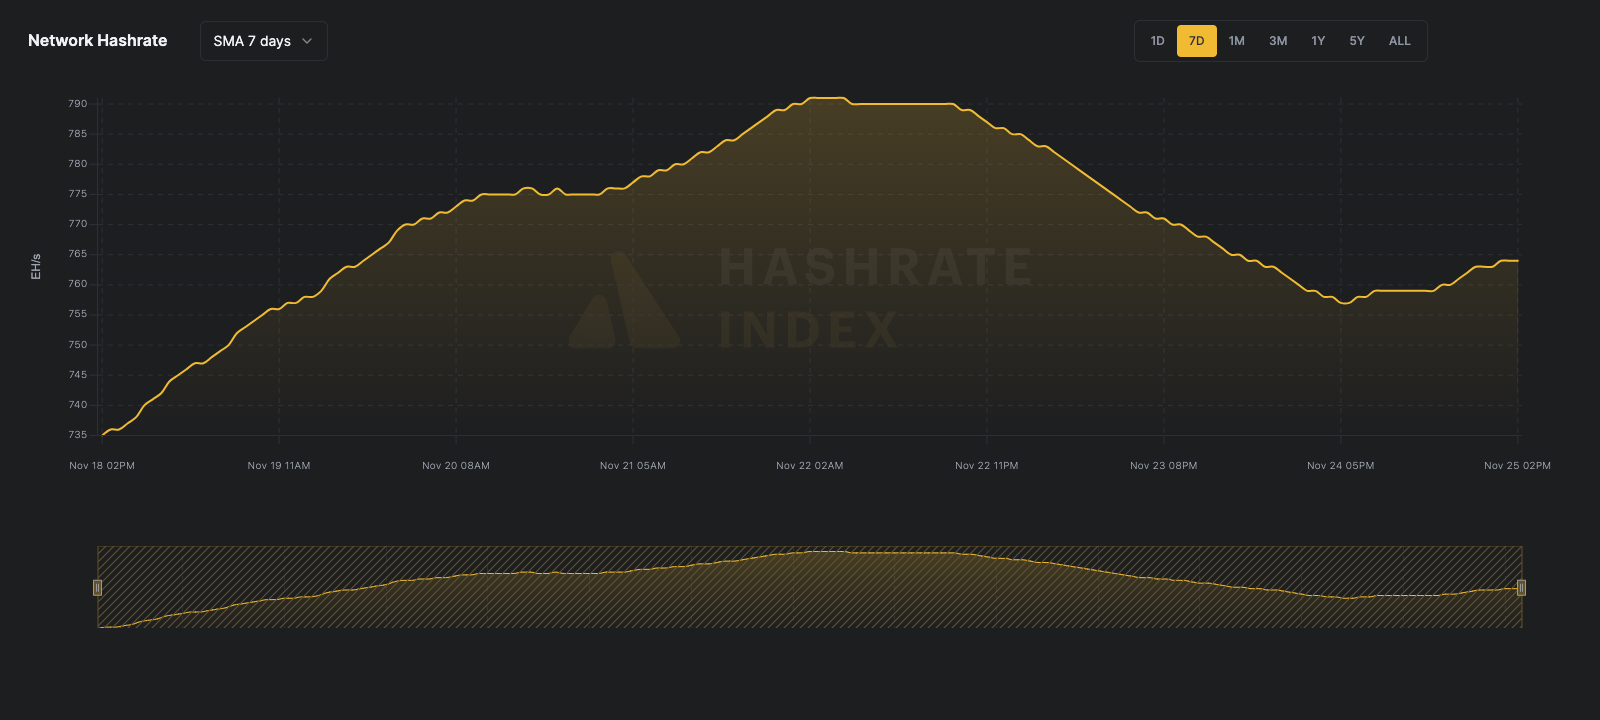Viewport: 1600px width, 720px height.
Task: Select the 7D time range tab
Action: click(x=1196, y=41)
